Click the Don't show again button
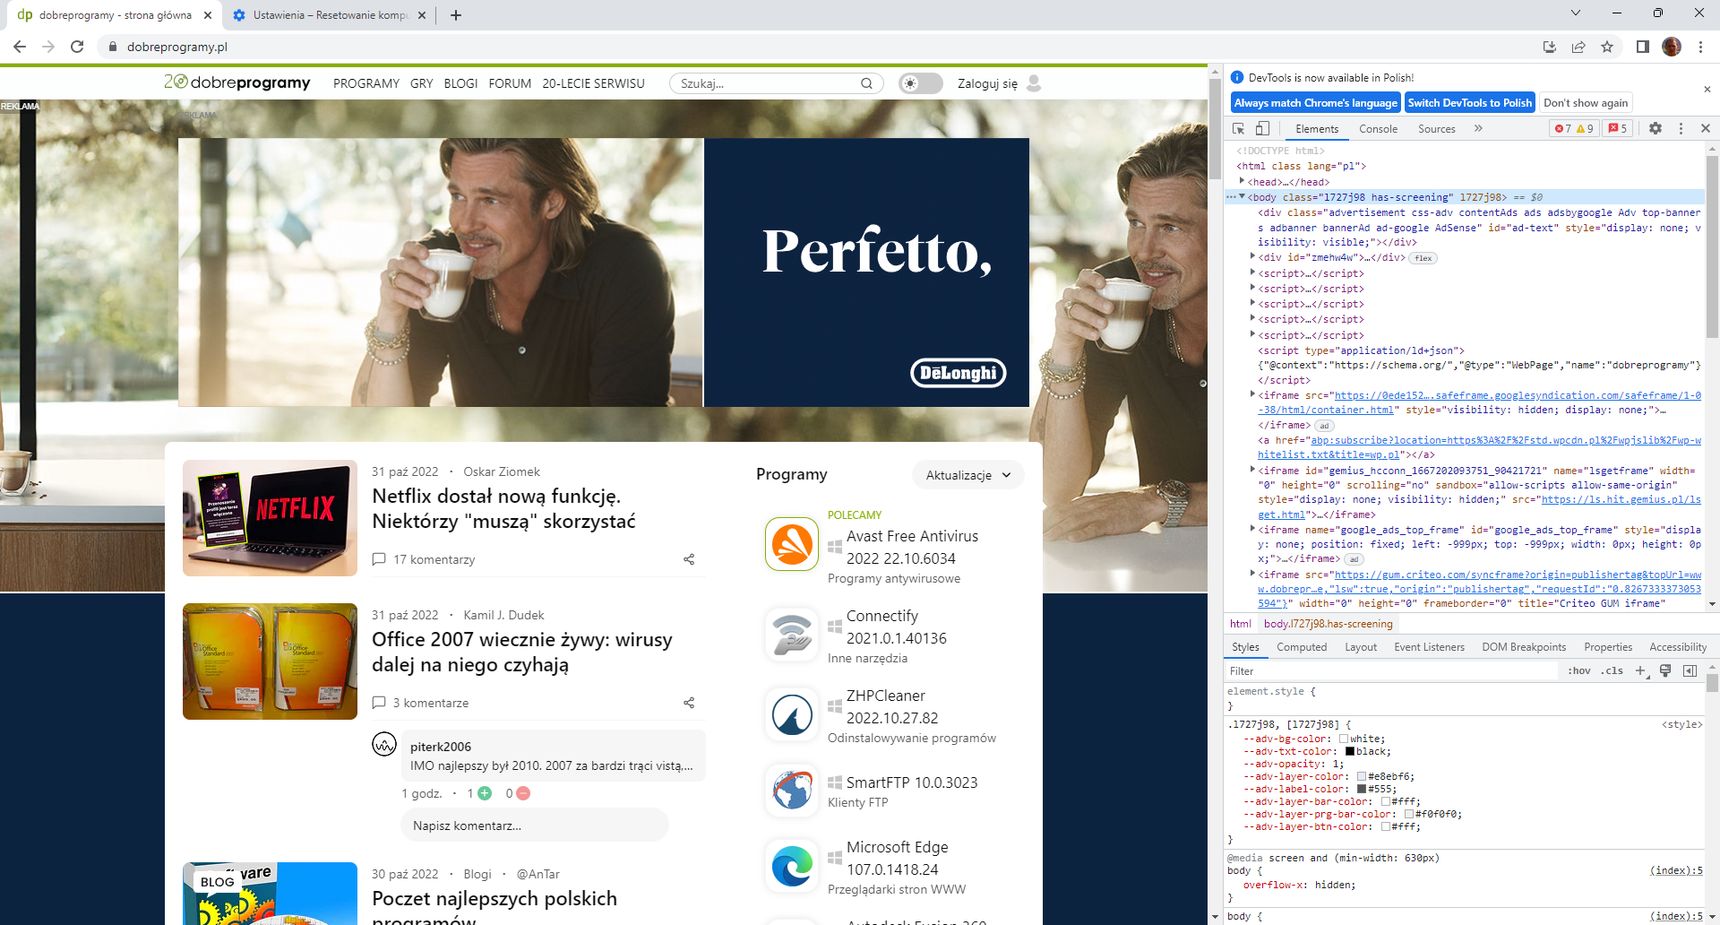 click(x=1585, y=103)
